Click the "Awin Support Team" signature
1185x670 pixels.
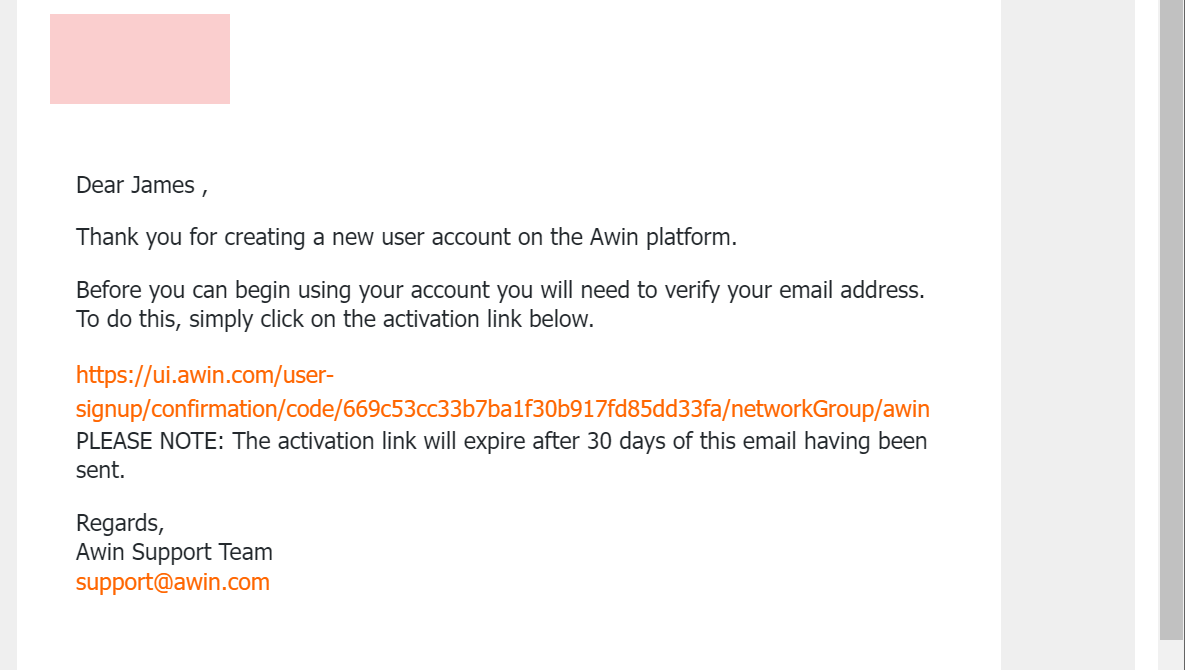(174, 552)
